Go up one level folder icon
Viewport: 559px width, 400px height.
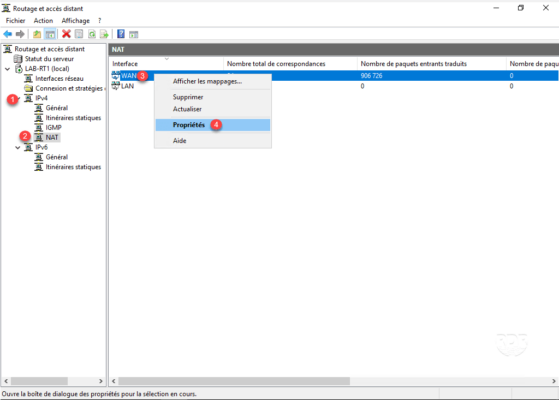pos(37,34)
